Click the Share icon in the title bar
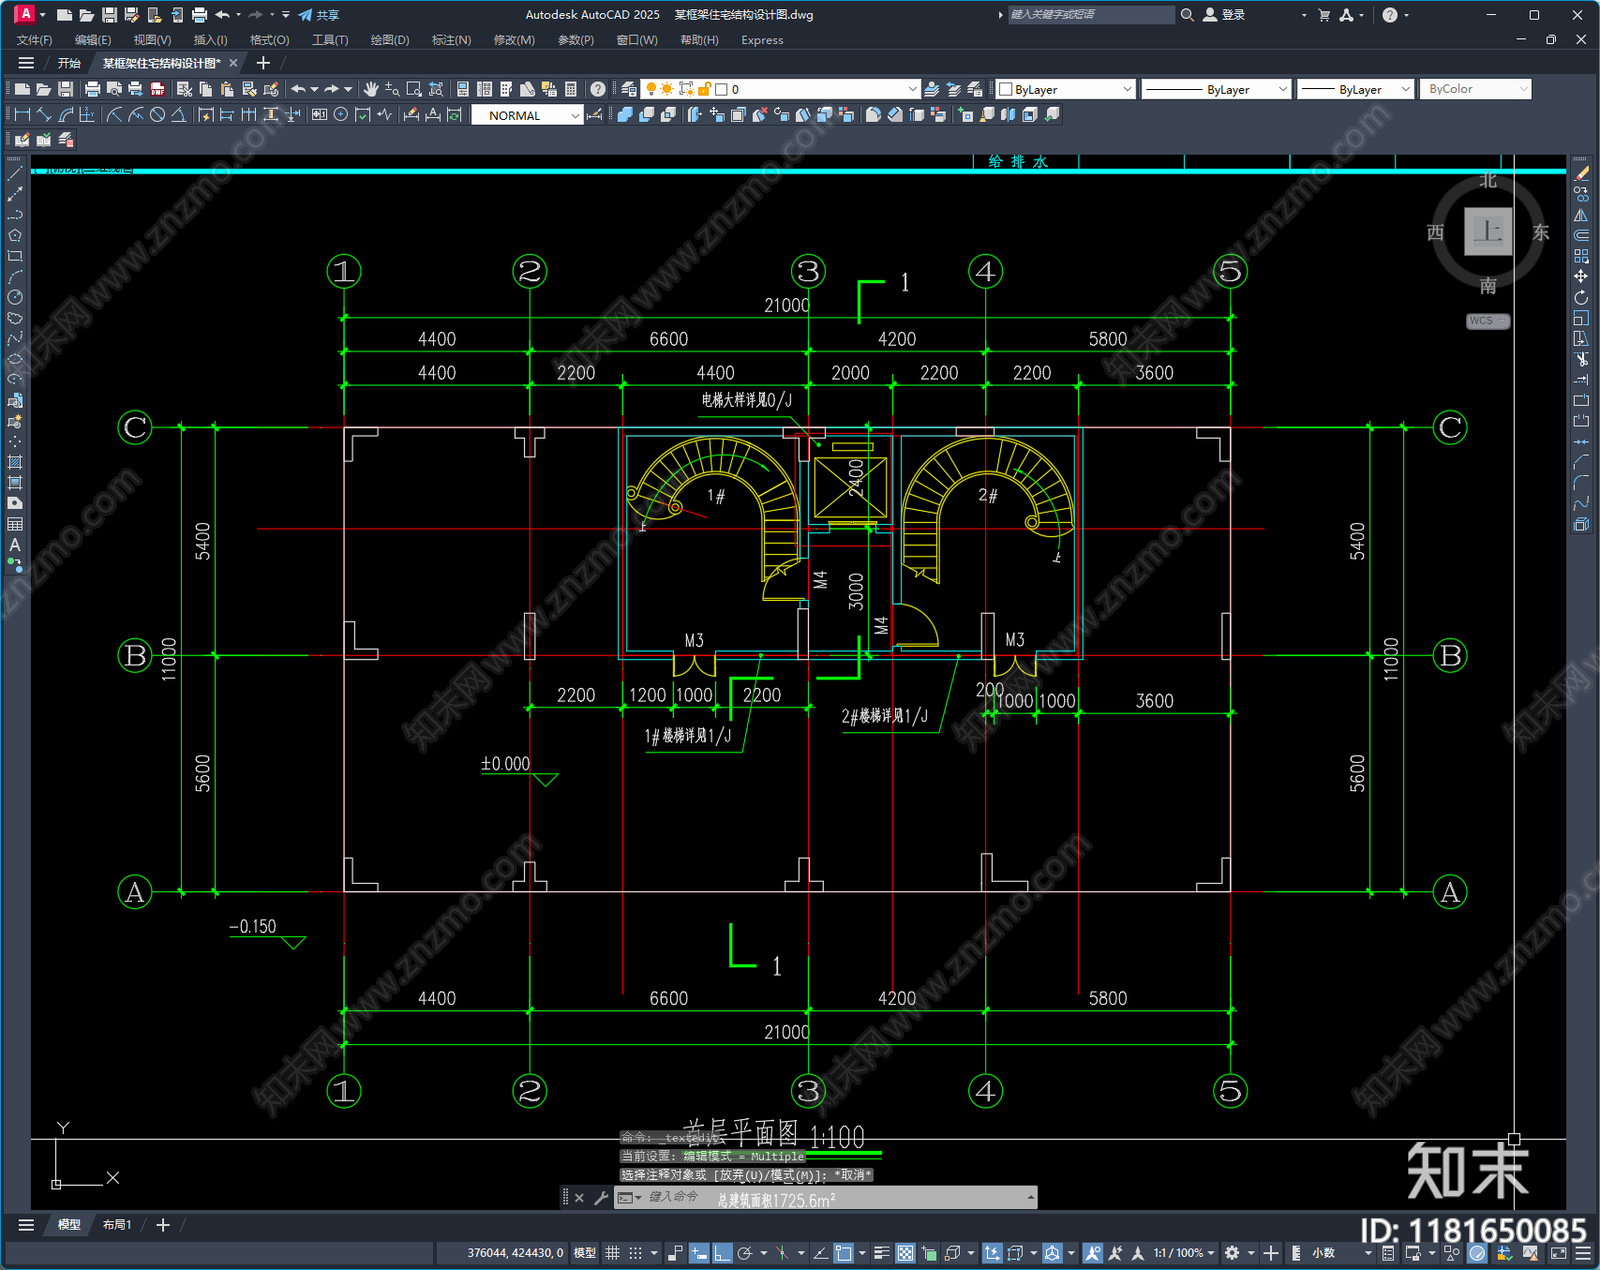Screen dimensions: 1600x1270 pos(319,15)
